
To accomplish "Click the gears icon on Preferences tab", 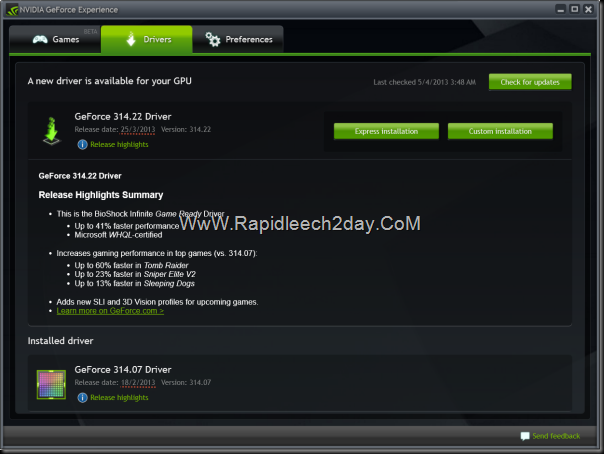I will tap(213, 39).
